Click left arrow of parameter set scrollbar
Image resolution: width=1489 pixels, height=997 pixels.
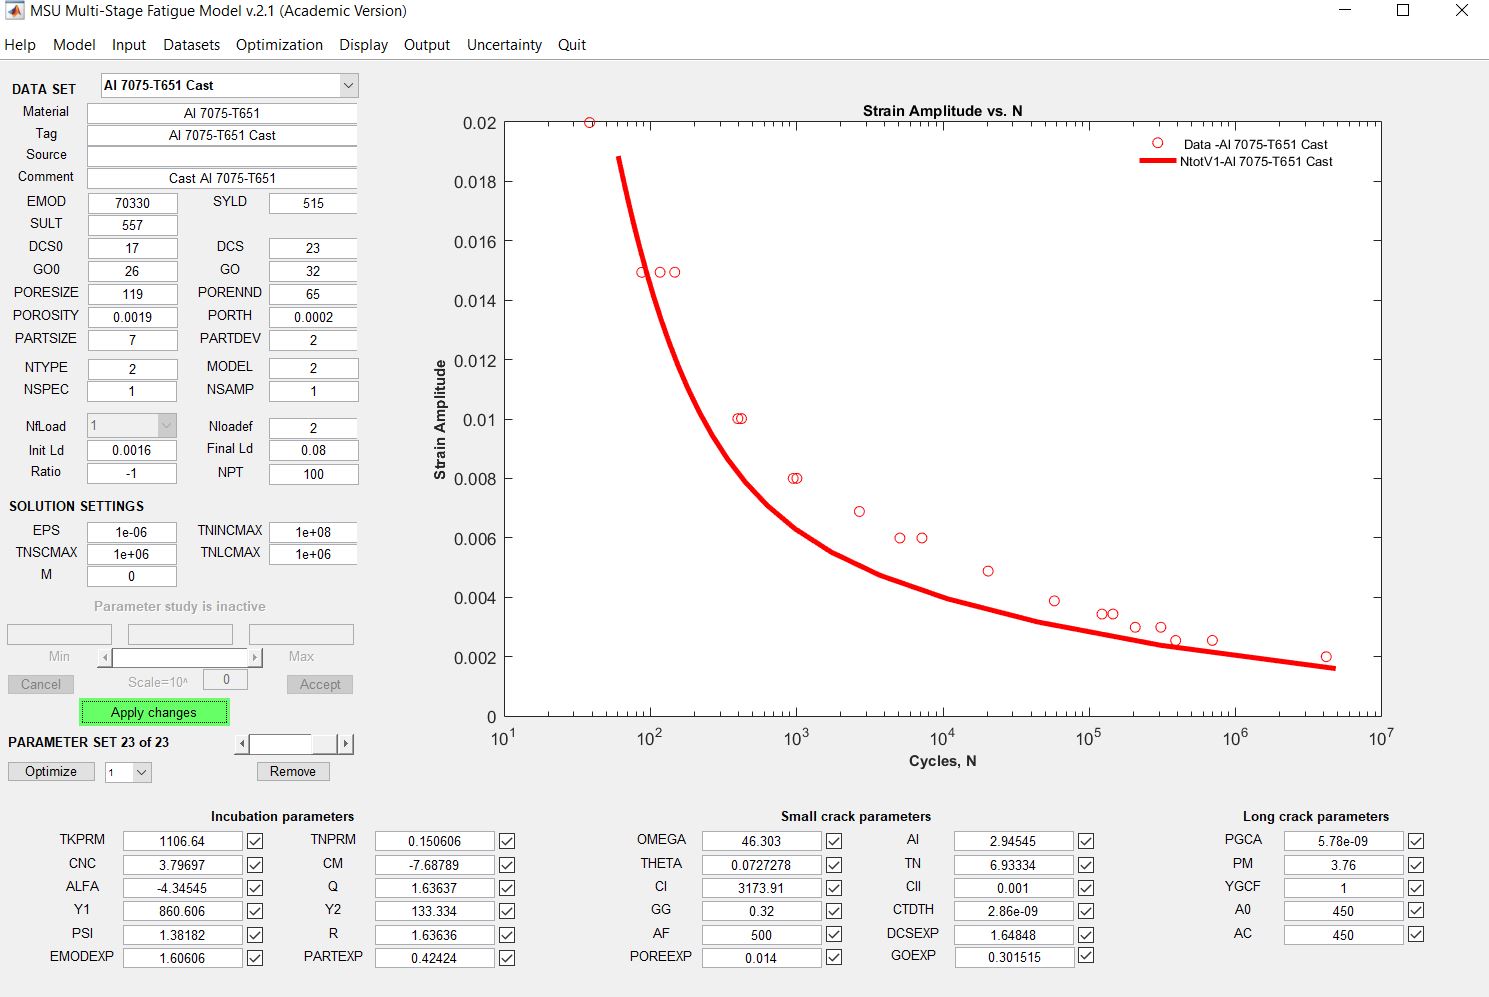(x=242, y=744)
